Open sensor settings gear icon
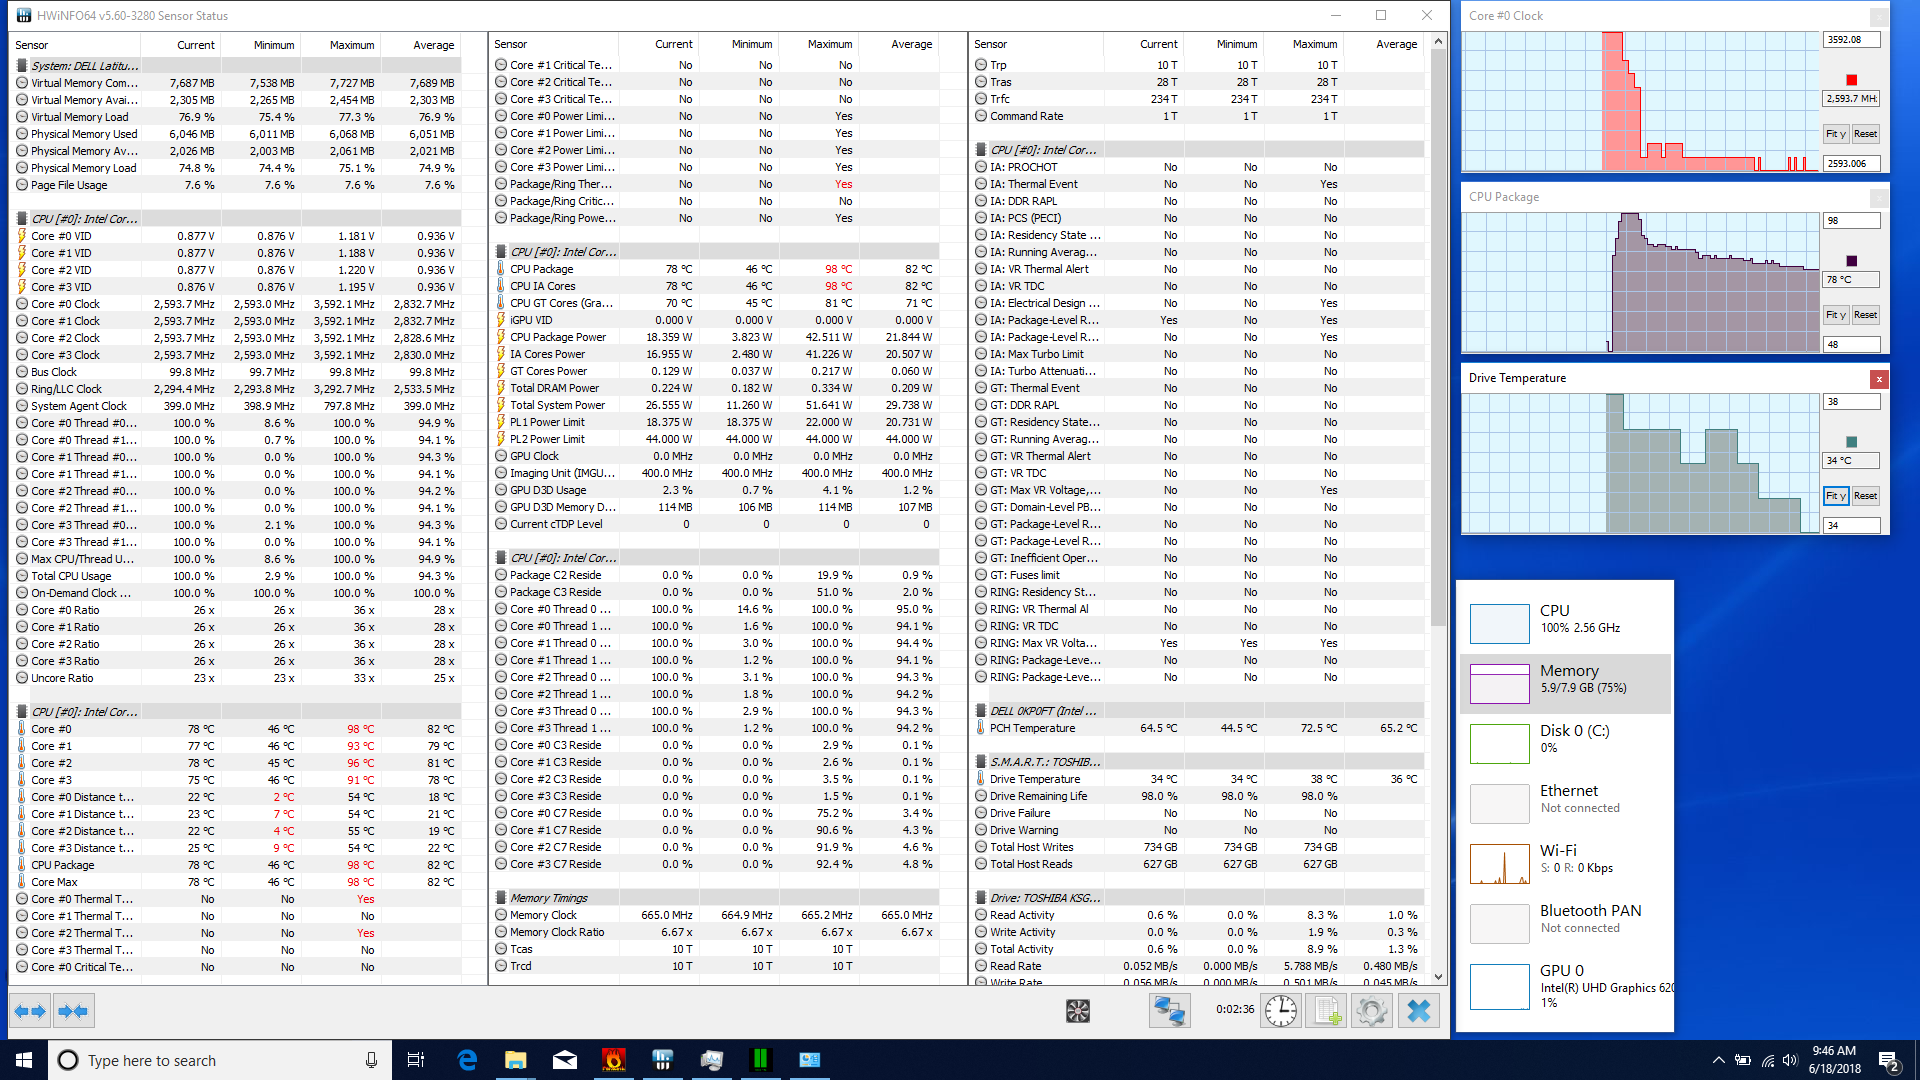This screenshot has width=1920, height=1080. (1372, 1011)
